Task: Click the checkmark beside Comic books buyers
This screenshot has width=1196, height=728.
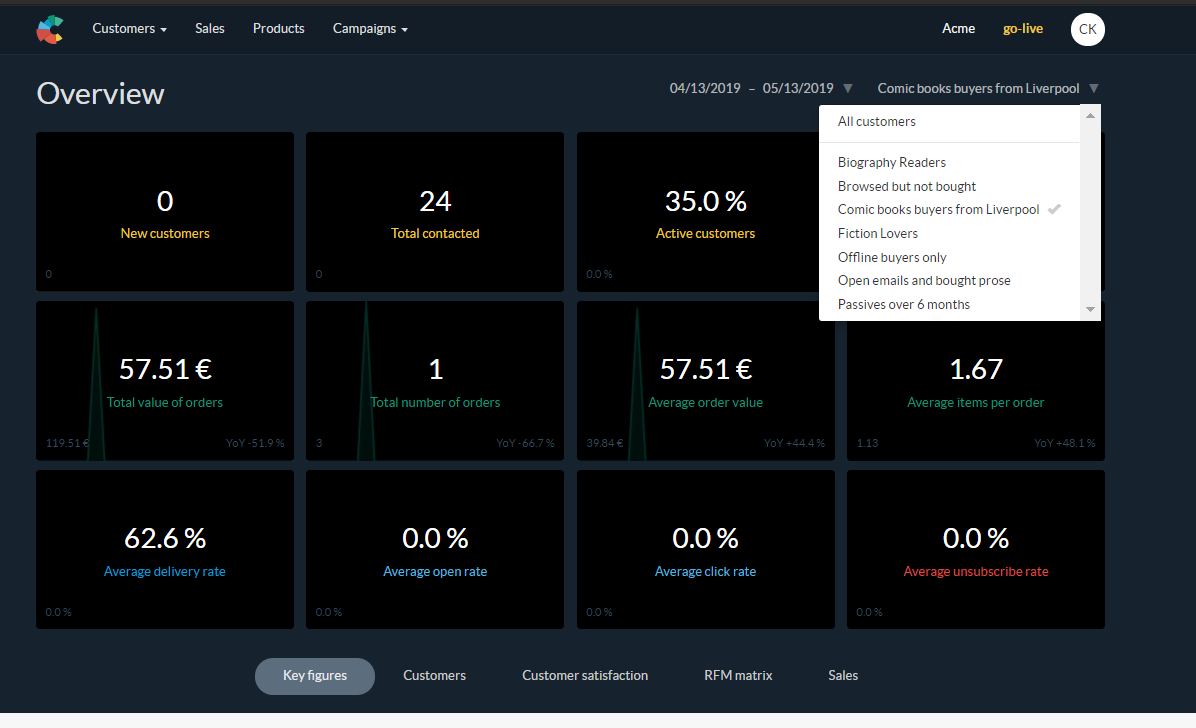Action: 1053,210
